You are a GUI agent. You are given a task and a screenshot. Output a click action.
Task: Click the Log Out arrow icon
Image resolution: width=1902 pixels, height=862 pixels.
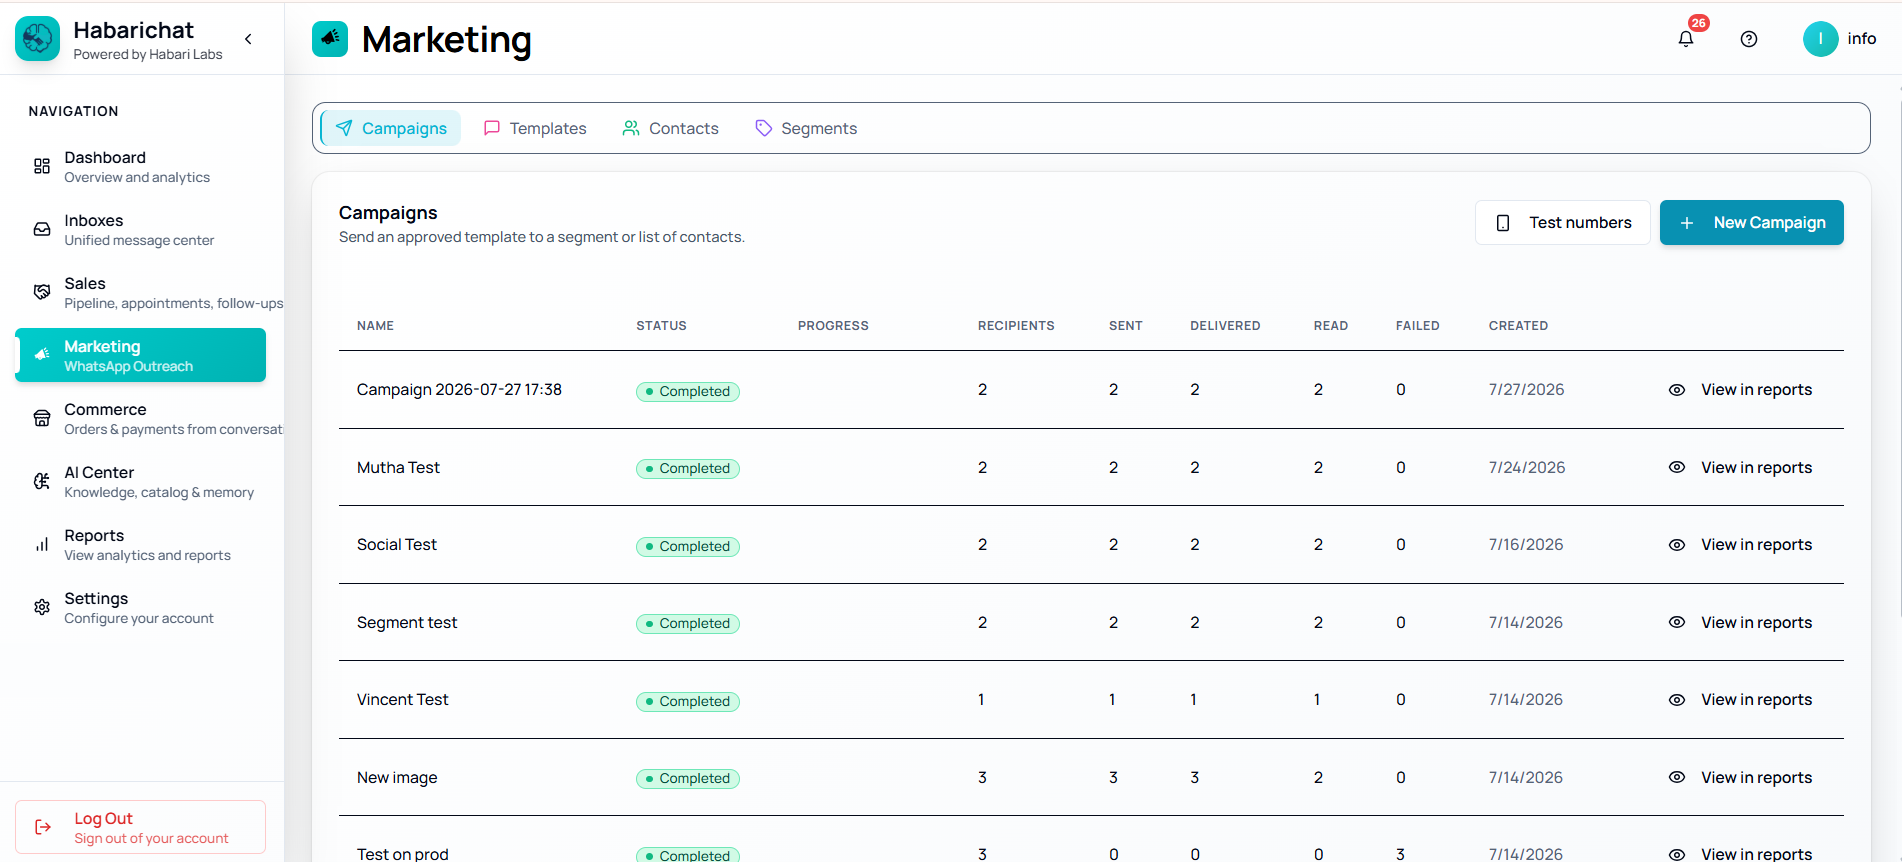tap(43, 827)
